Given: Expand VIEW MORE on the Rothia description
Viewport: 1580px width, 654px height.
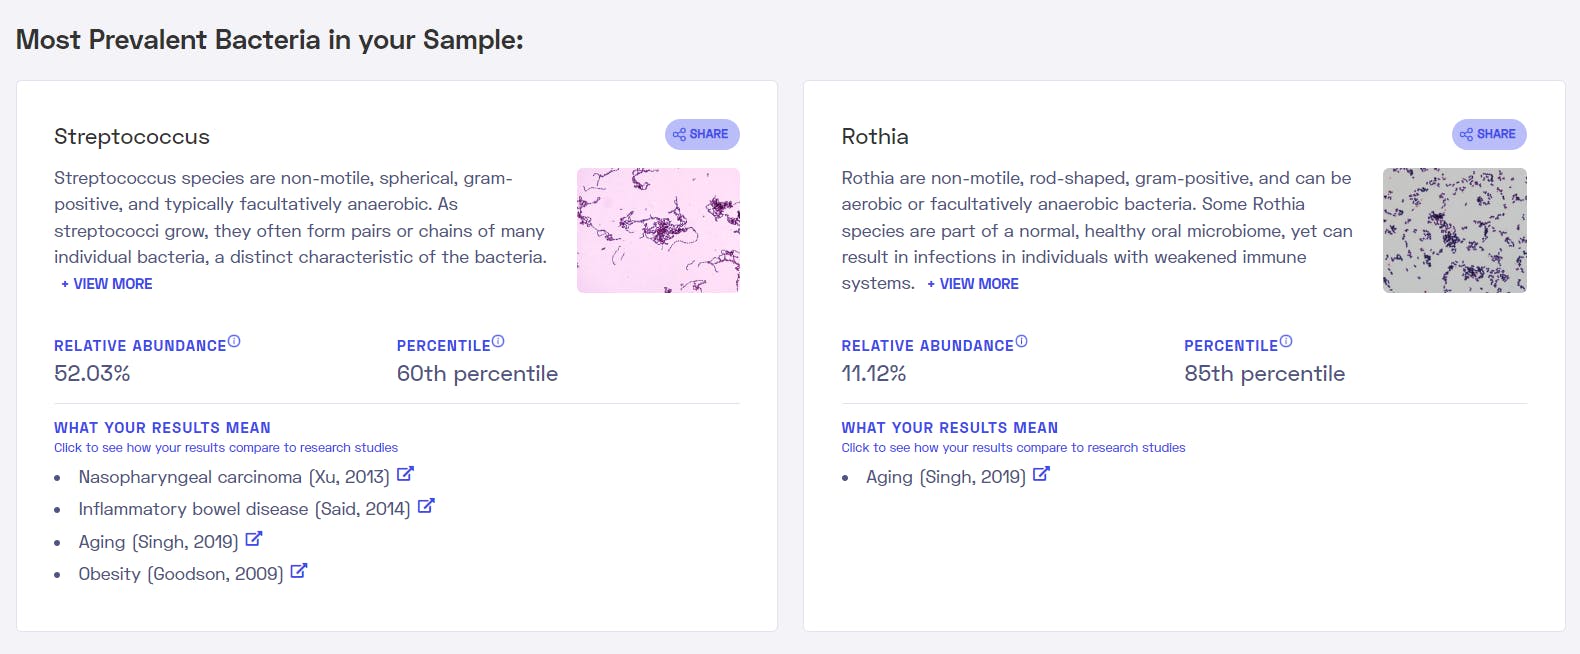Looking at the screenshot, I should (x=974, y=283).
